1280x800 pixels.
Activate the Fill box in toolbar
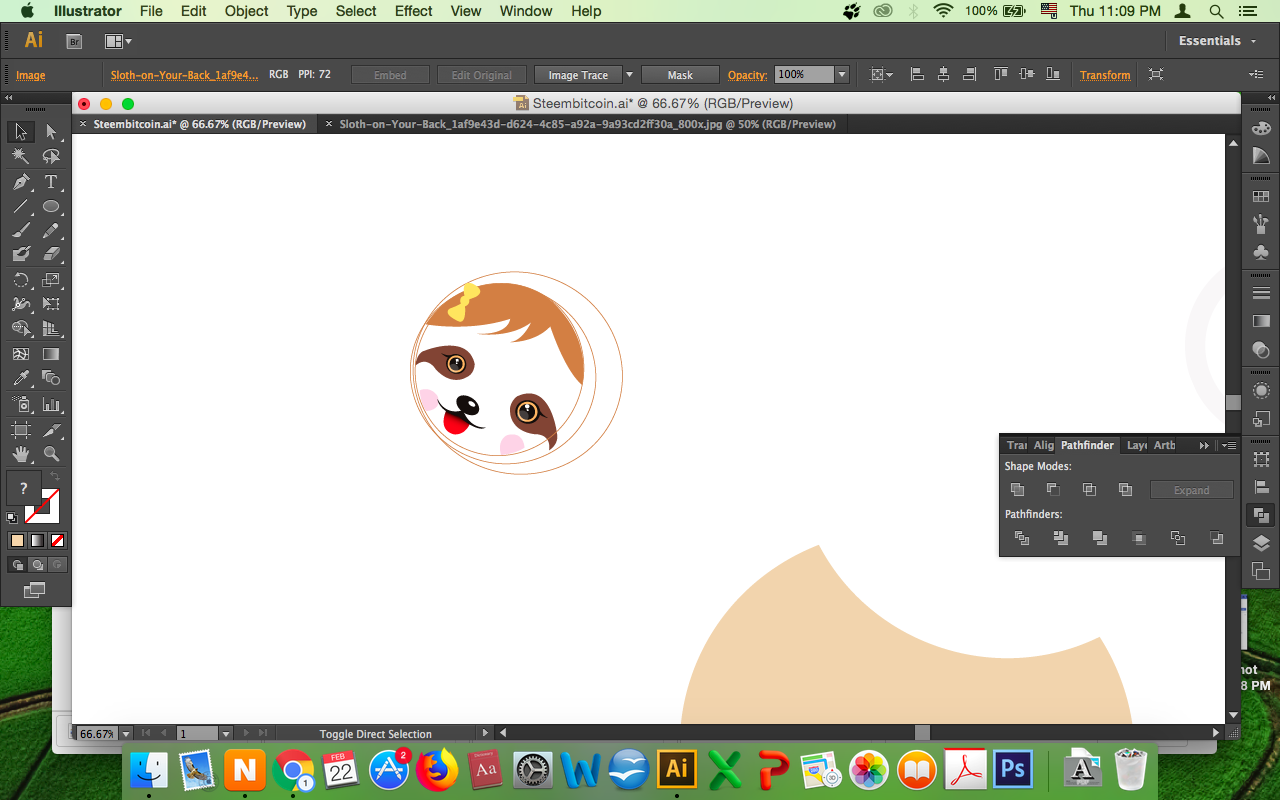click(24, 489)
